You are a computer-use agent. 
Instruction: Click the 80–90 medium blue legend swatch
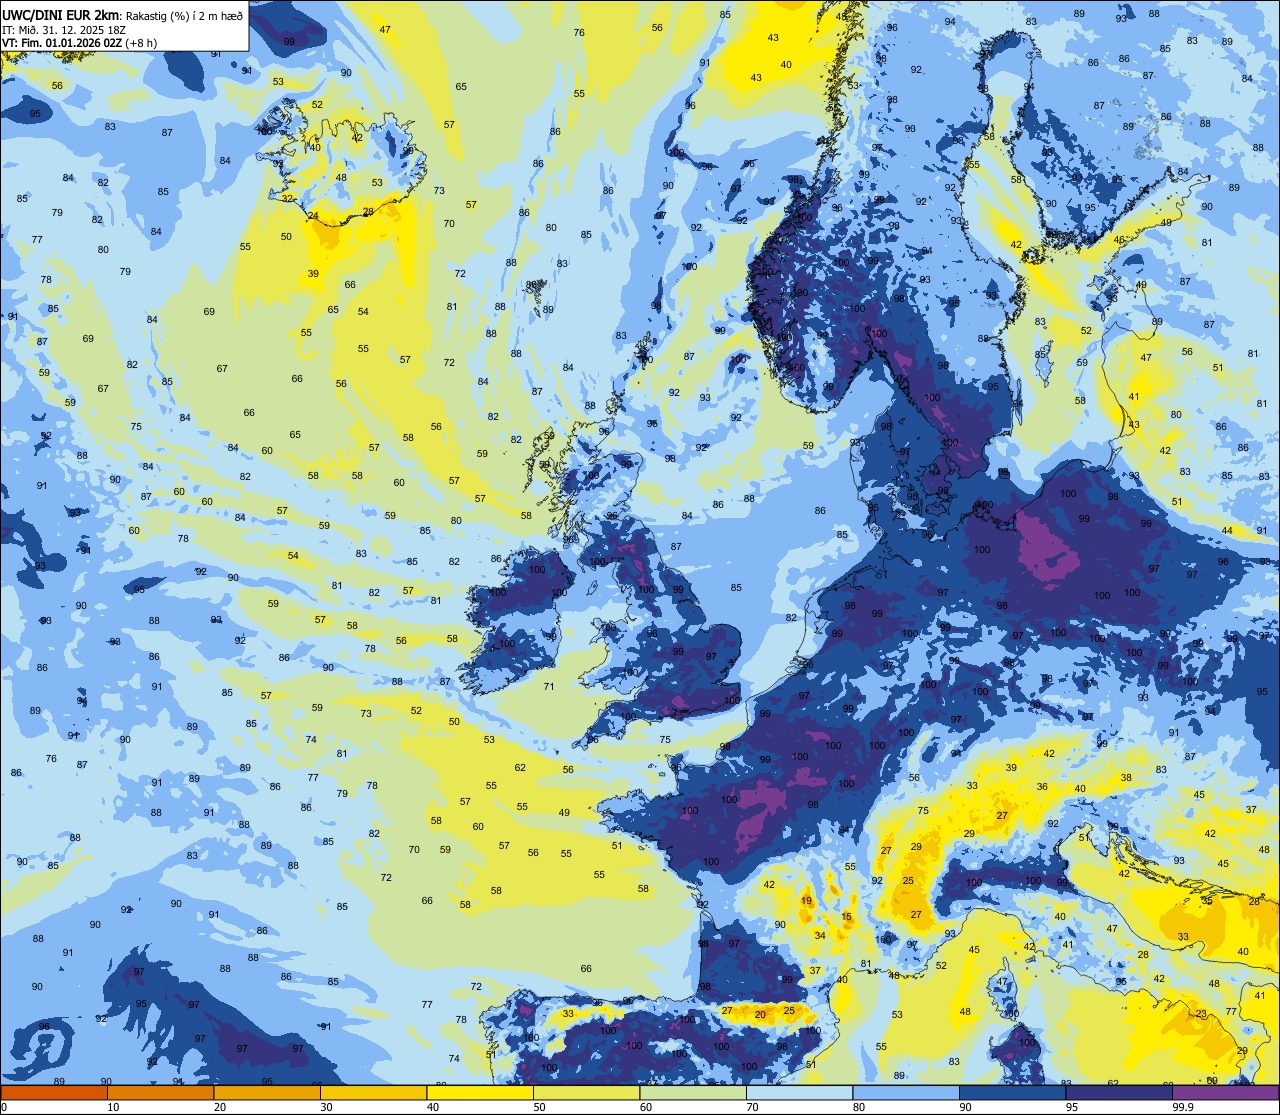(x=906, y=1092)
